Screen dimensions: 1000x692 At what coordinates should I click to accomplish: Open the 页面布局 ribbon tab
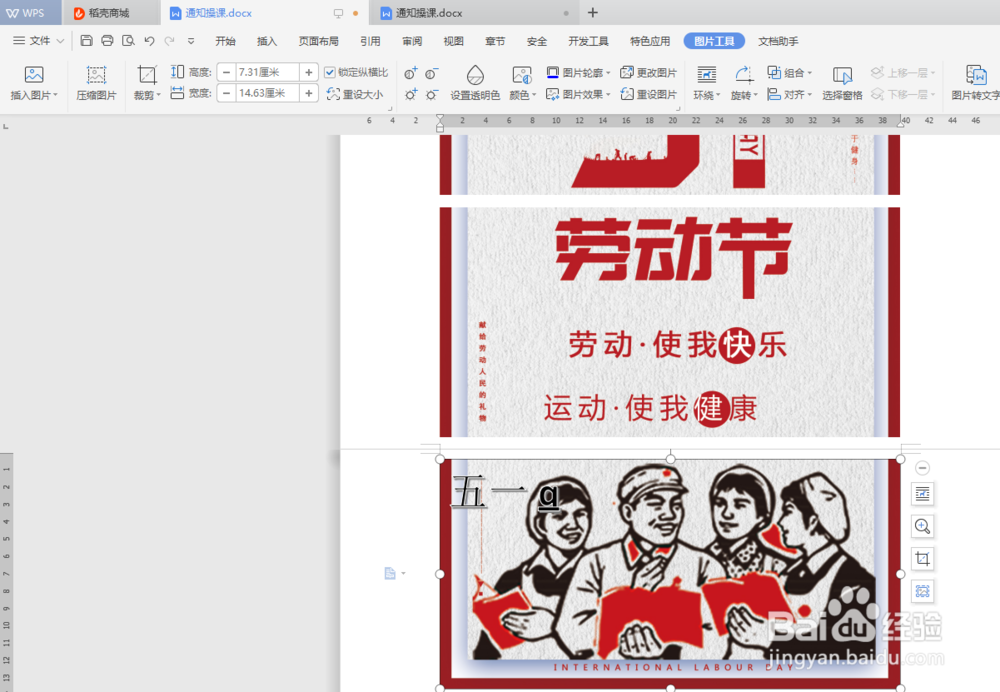point(319,41)
